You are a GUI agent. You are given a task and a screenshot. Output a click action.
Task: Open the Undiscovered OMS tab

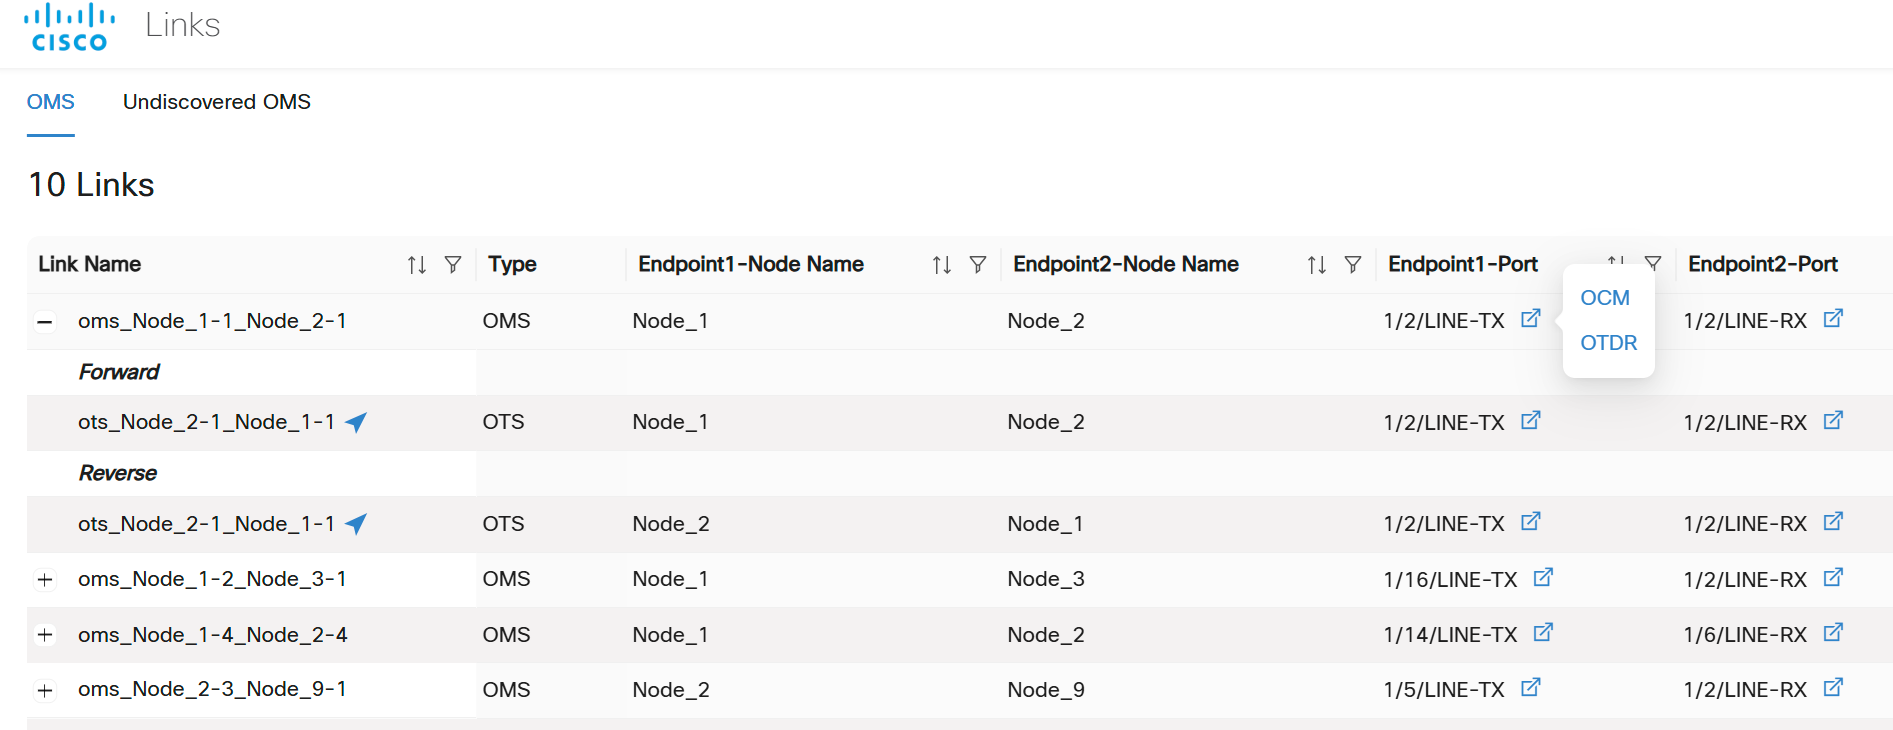coord(217,102)
